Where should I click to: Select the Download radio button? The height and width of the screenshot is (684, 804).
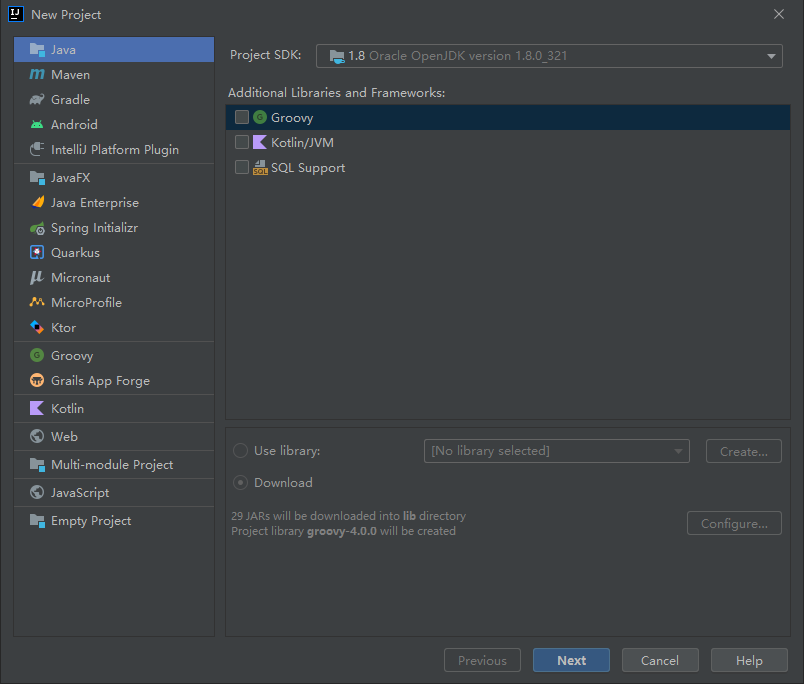click(240, 482)
